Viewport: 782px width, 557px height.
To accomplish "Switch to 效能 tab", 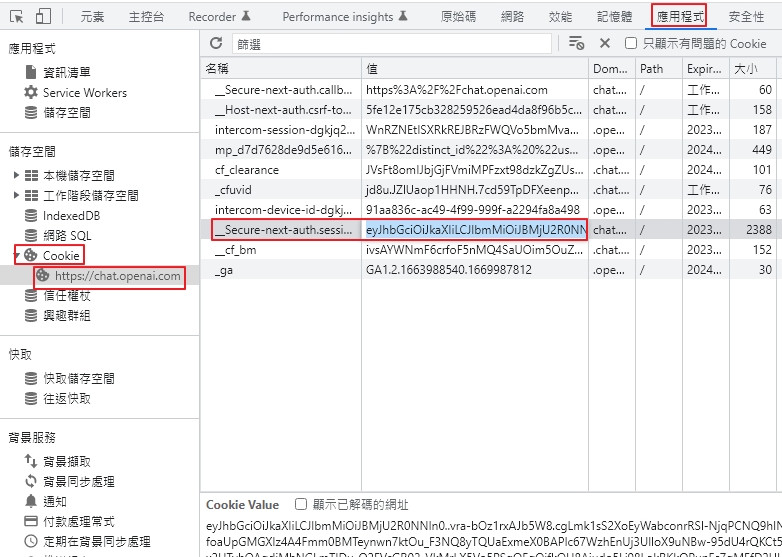I will (x=560, y=17).
